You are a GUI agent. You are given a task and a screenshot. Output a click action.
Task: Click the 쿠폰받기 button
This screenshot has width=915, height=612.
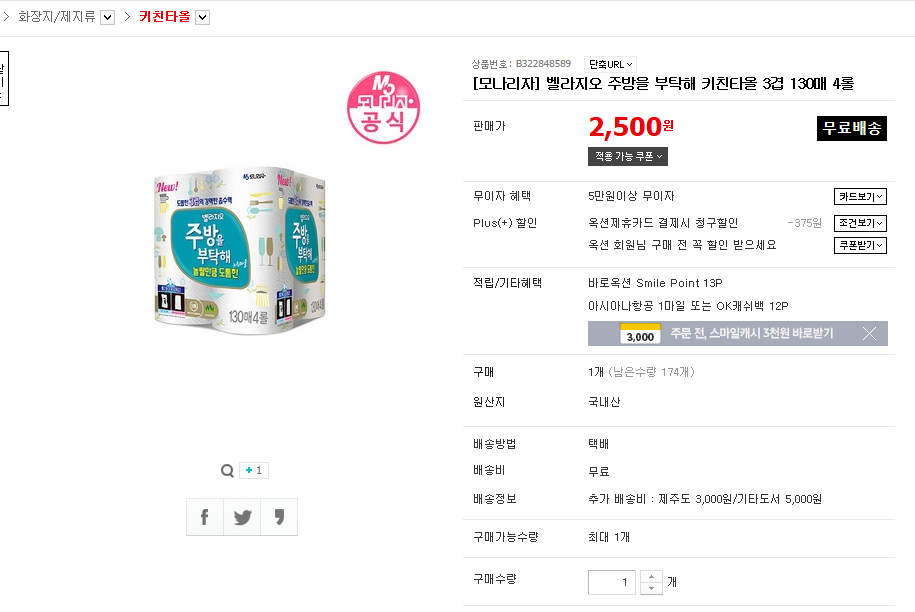860,246
